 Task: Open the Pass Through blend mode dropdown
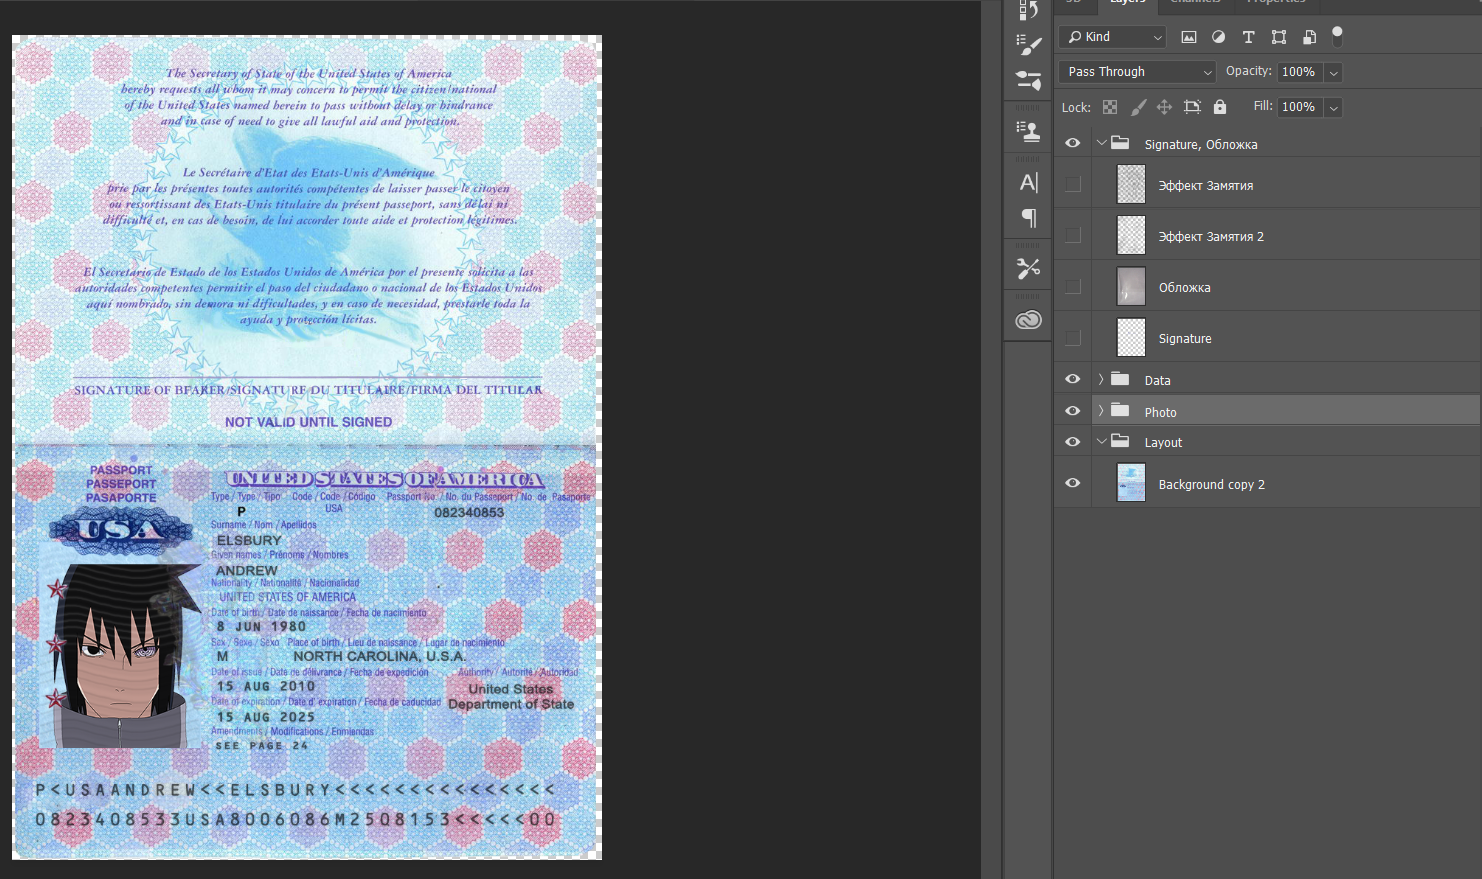pyautogui.click(x=1137, y=72)
